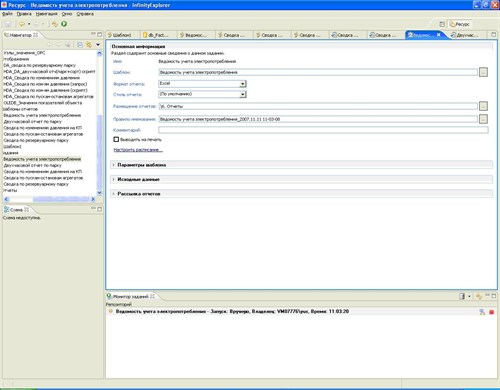The width and height of the screenshot is (500, 390).
Task: Switch to the Шаблон1 editor tab
Action: coord(122,35)
